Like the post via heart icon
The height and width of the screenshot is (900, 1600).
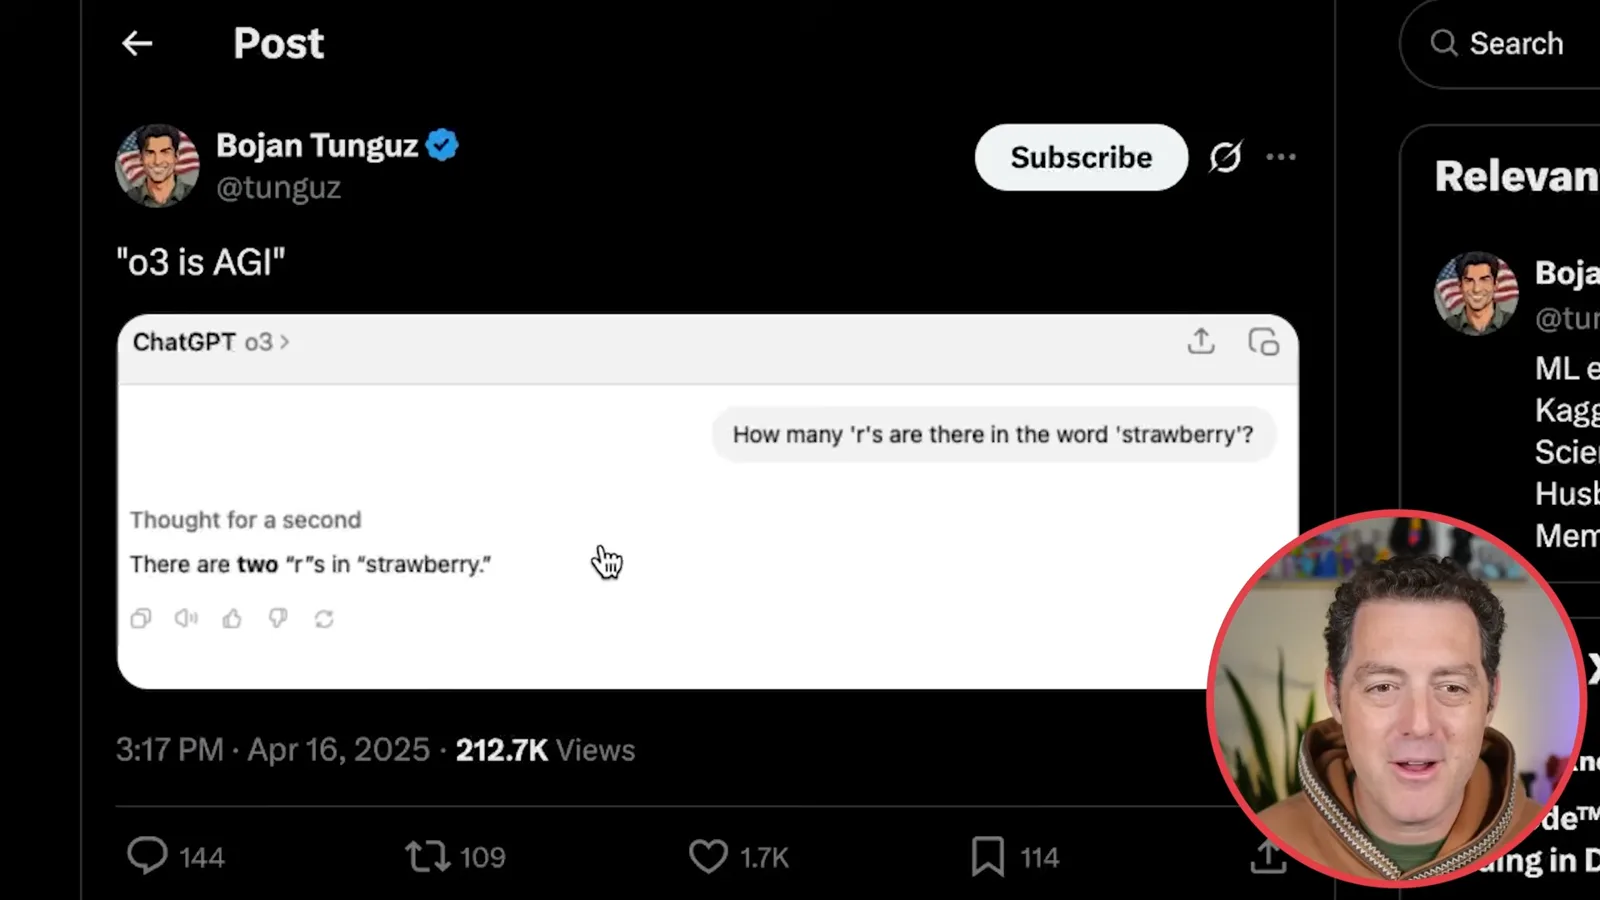click(708, 856)
